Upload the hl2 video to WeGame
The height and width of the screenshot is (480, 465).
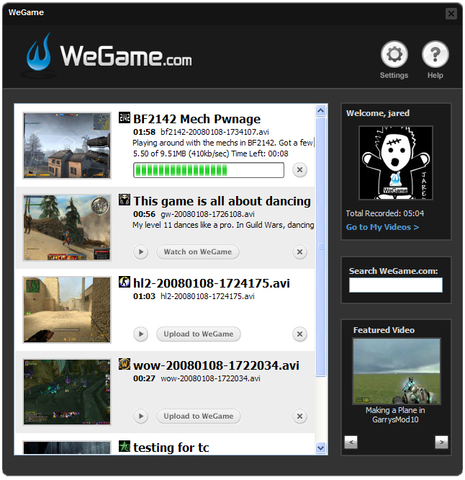pos(198,334)
